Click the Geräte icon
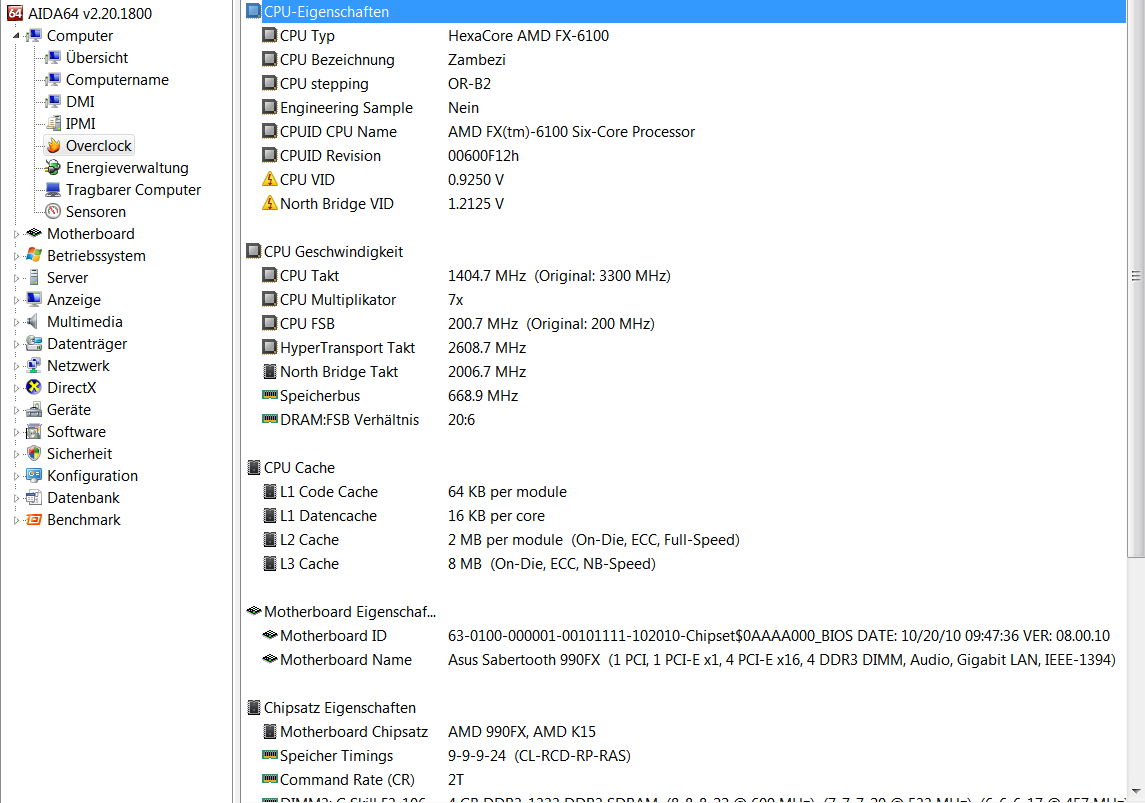This screenshot has height=803, width=1145. 34,410
